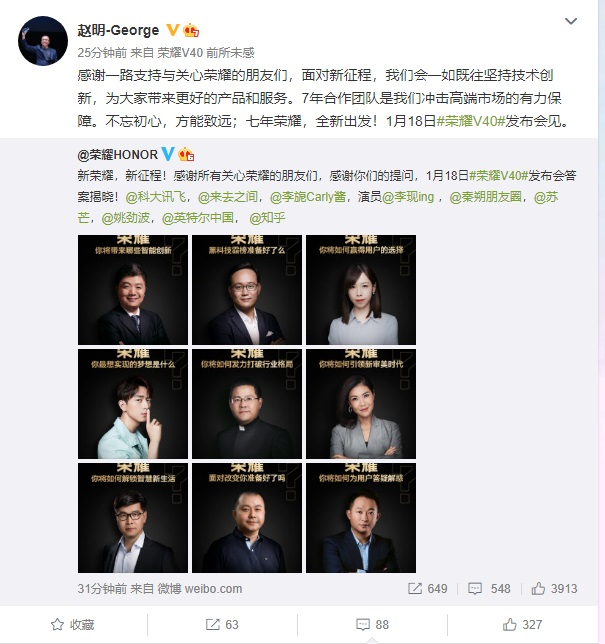Screen dimensions: 605x644
Task: Open original post comments showing 548
Action: coord(489,589)
